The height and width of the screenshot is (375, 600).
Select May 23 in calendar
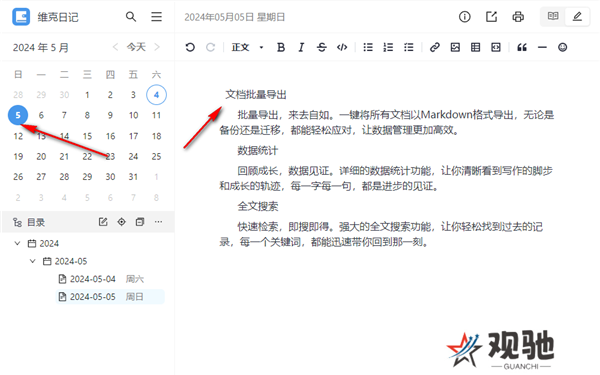click(110, 157)
